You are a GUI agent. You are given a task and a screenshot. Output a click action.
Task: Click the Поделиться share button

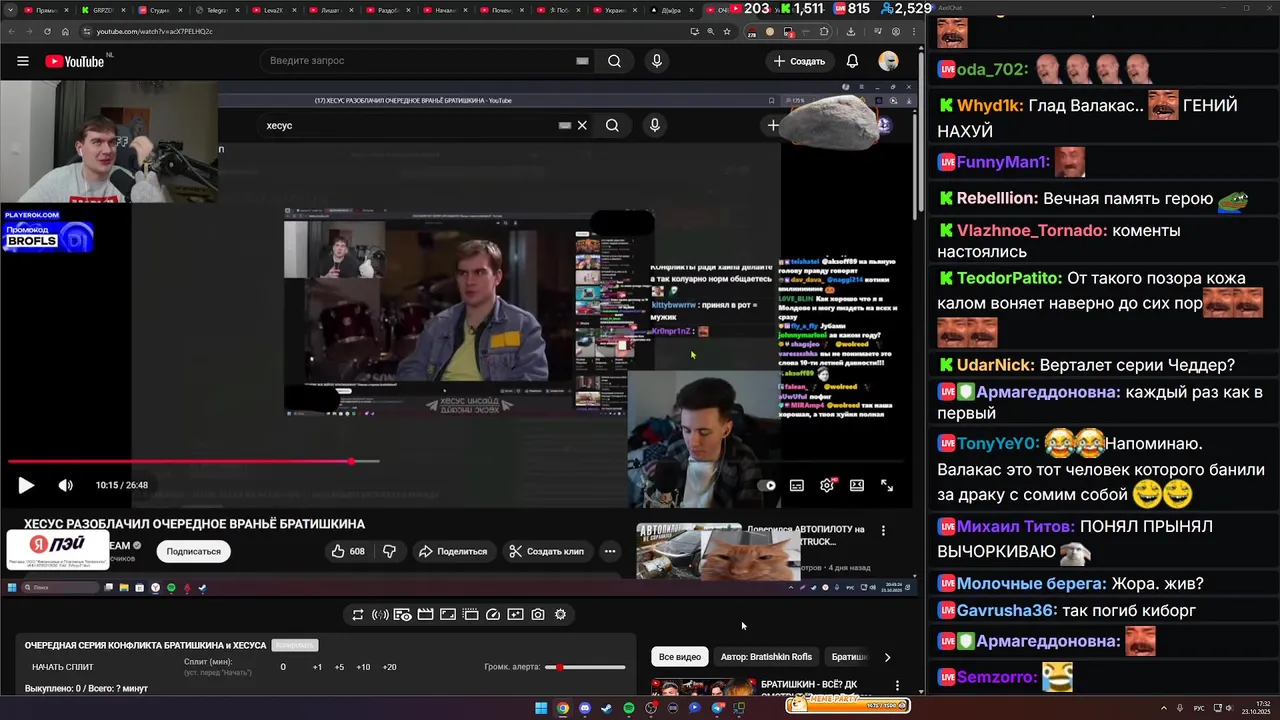pyautogui.click(x=453, y=551)
